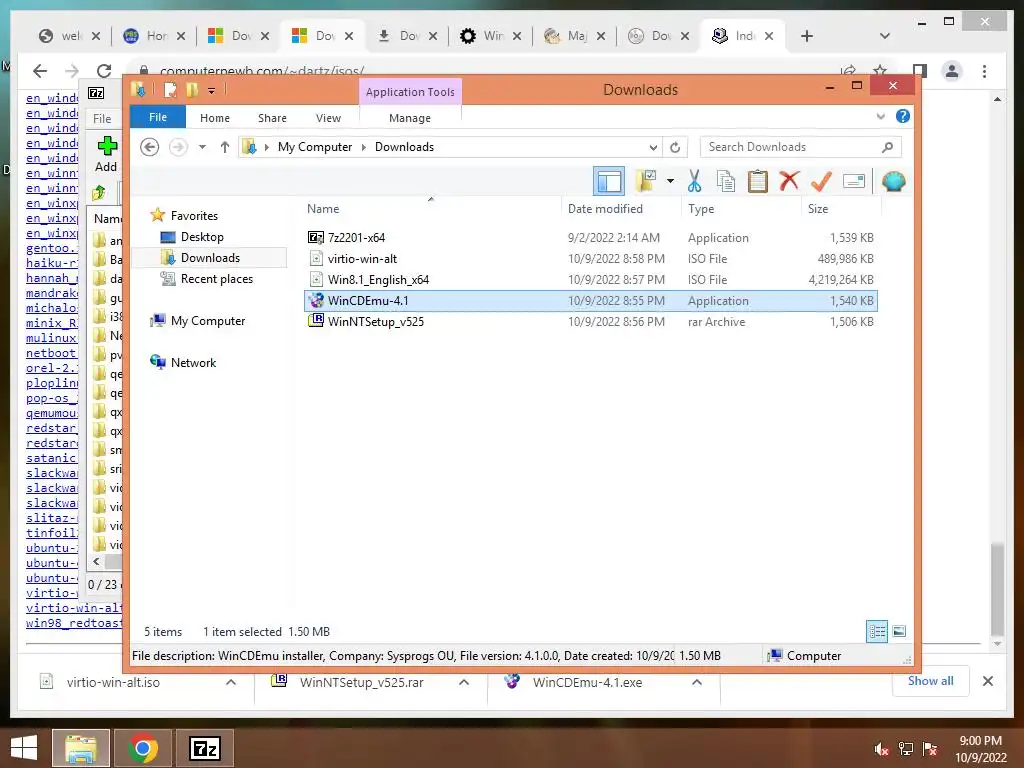Open the Manage ribbon tab
The width and height of the screenshot is (1024, 768).
click(410, 118)
